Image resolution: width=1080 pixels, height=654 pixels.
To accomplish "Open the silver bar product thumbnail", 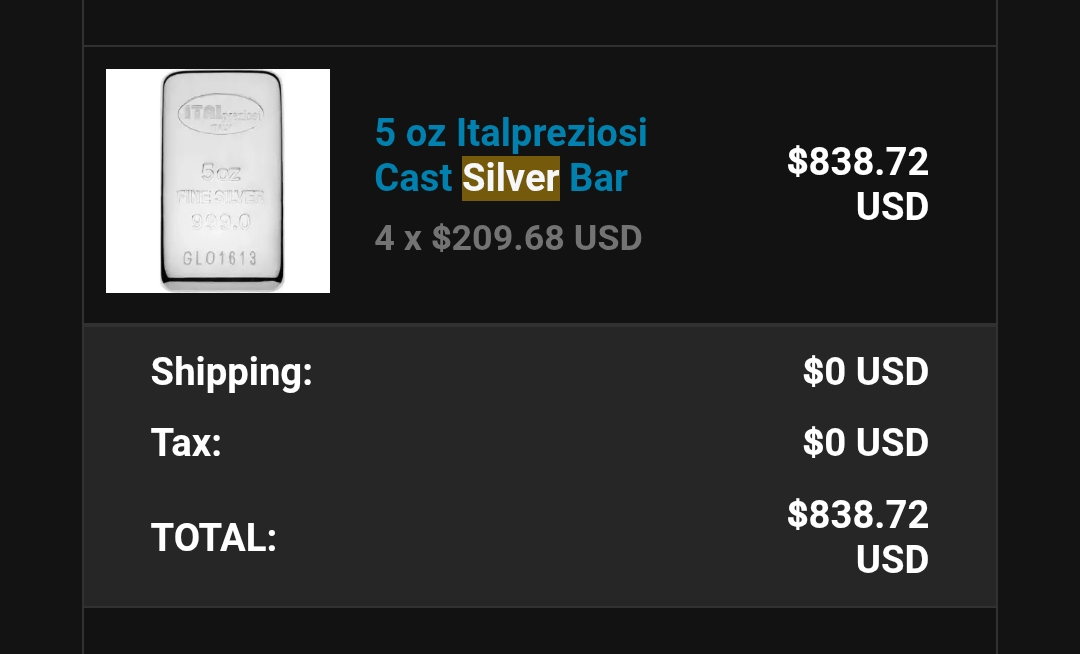I will (218, 181).
